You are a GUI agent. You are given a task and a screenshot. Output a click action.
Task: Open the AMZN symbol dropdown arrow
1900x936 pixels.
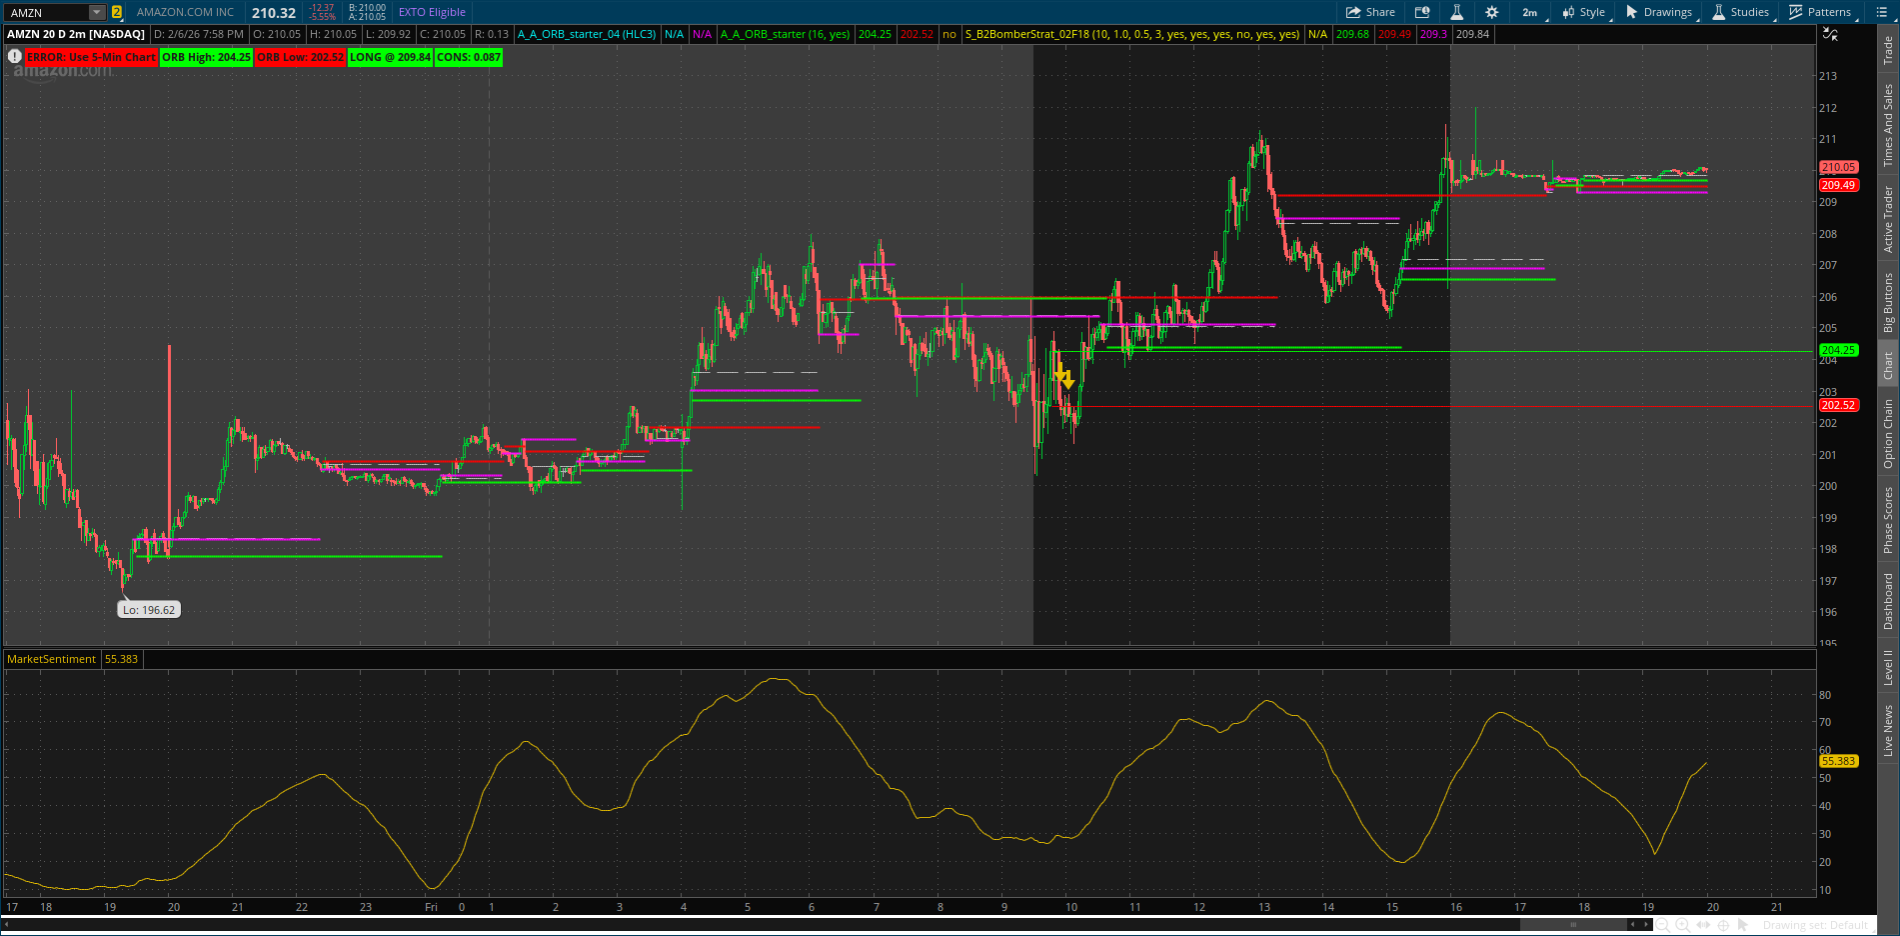pos(97,12)
